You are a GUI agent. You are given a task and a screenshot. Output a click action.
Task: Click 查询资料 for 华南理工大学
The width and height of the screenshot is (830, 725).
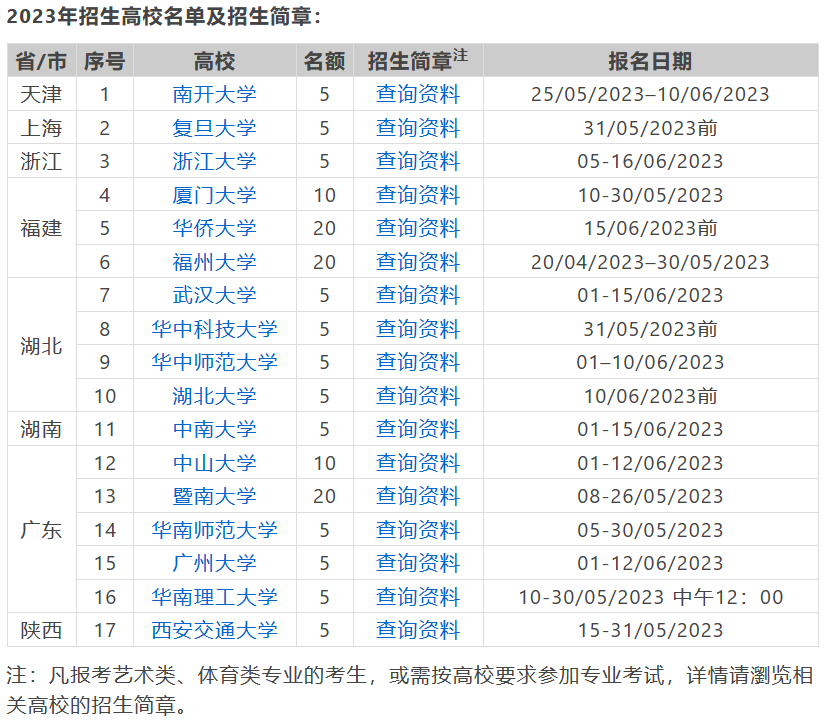417,597
